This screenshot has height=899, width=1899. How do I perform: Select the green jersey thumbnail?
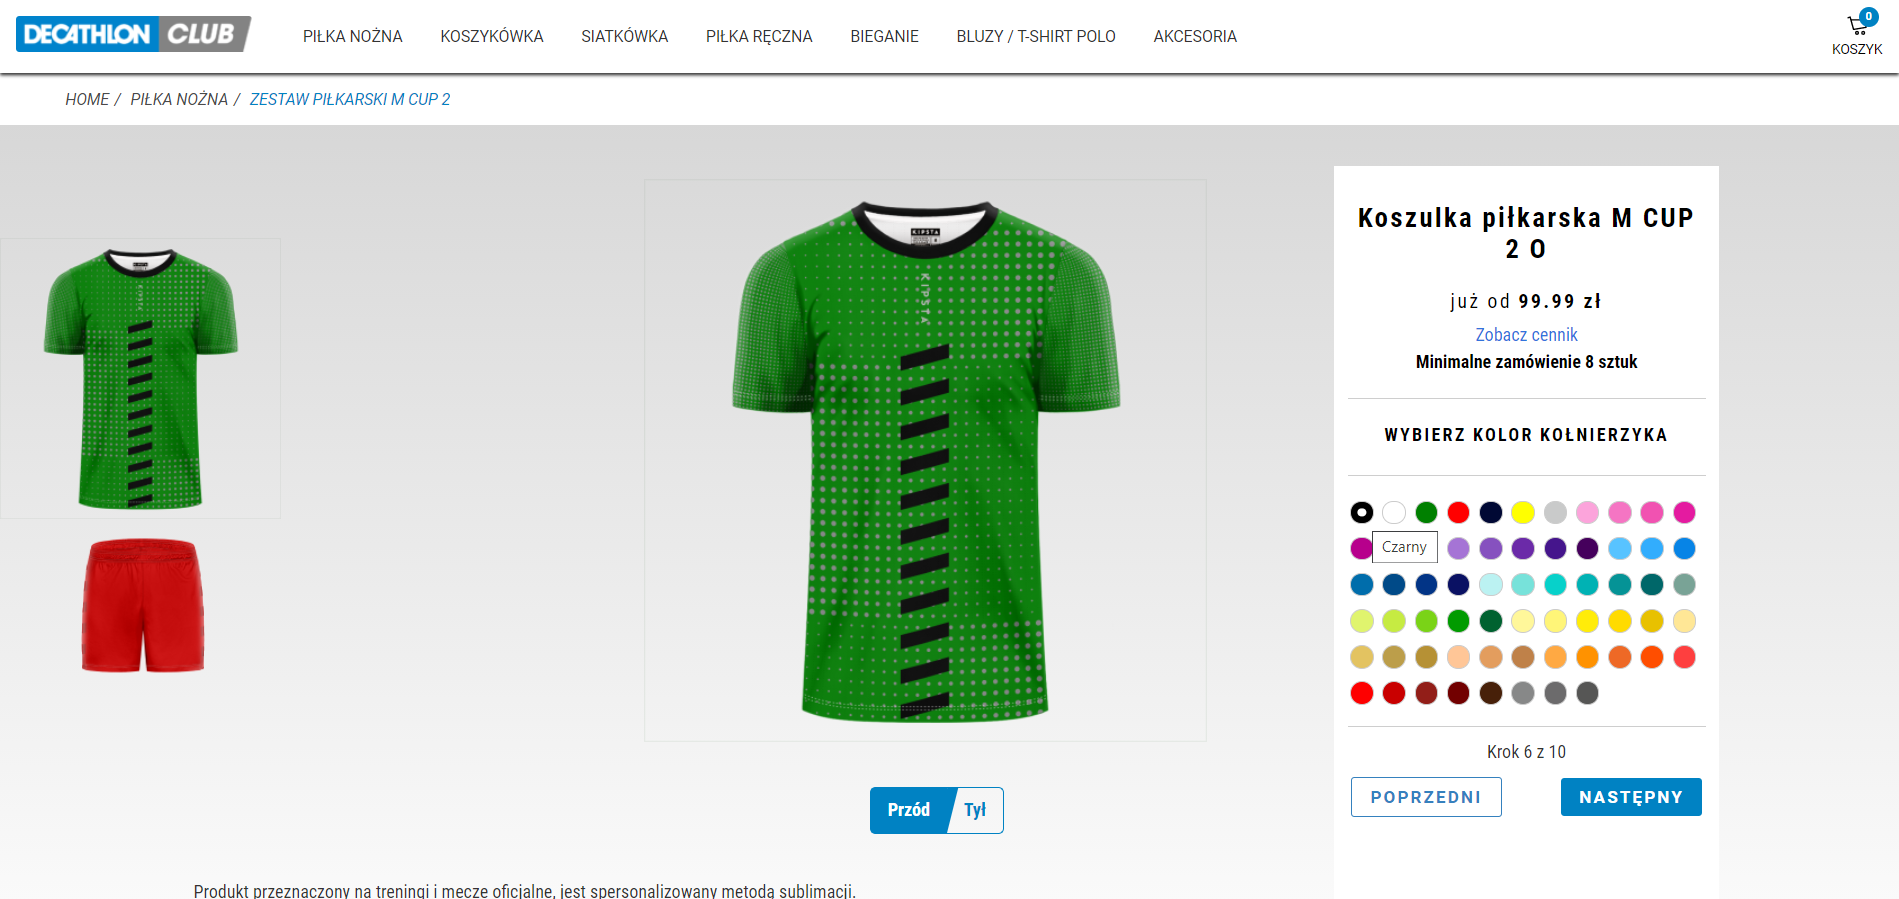pos(140,378)
